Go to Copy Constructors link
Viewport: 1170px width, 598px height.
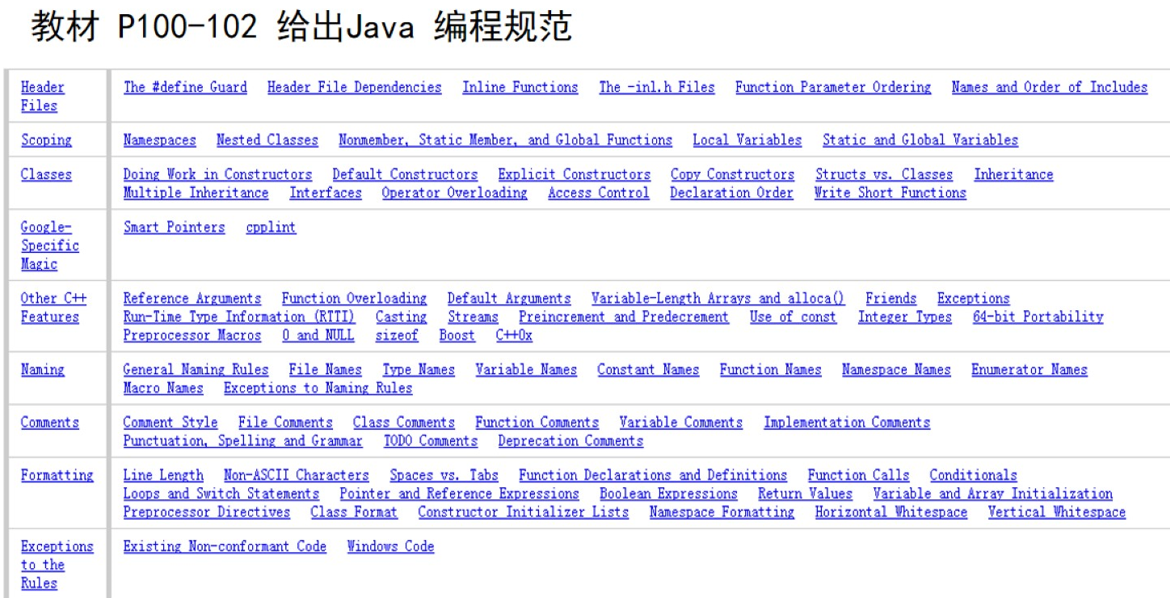coord(733,175)
